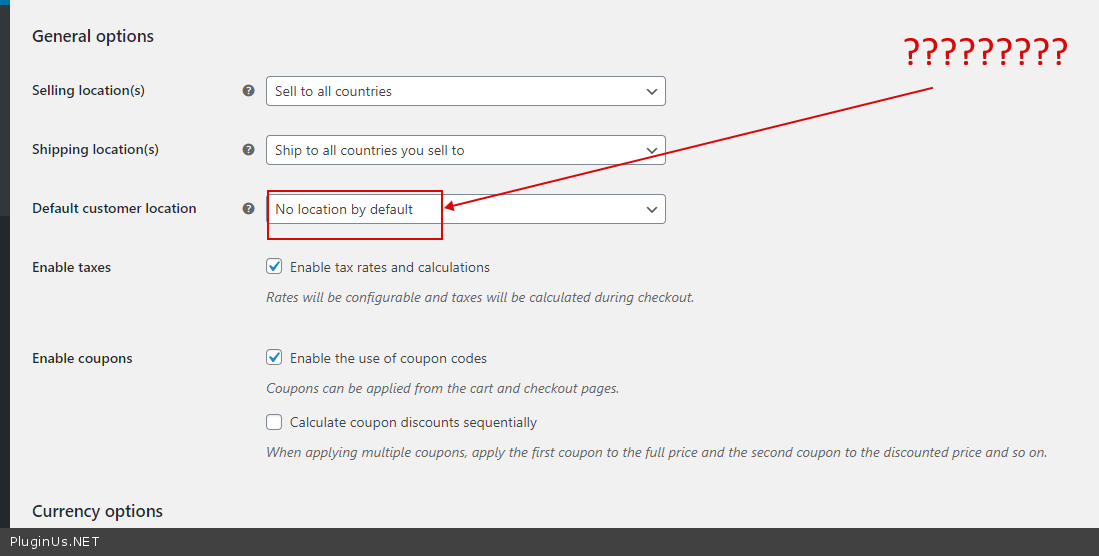Click the Currency options heading

coord(97,511)
